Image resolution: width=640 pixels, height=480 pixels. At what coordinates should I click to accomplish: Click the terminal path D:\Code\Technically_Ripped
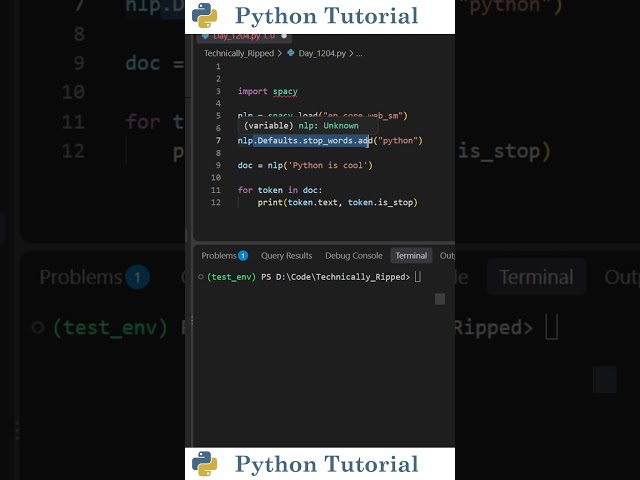tap(340, 277)
